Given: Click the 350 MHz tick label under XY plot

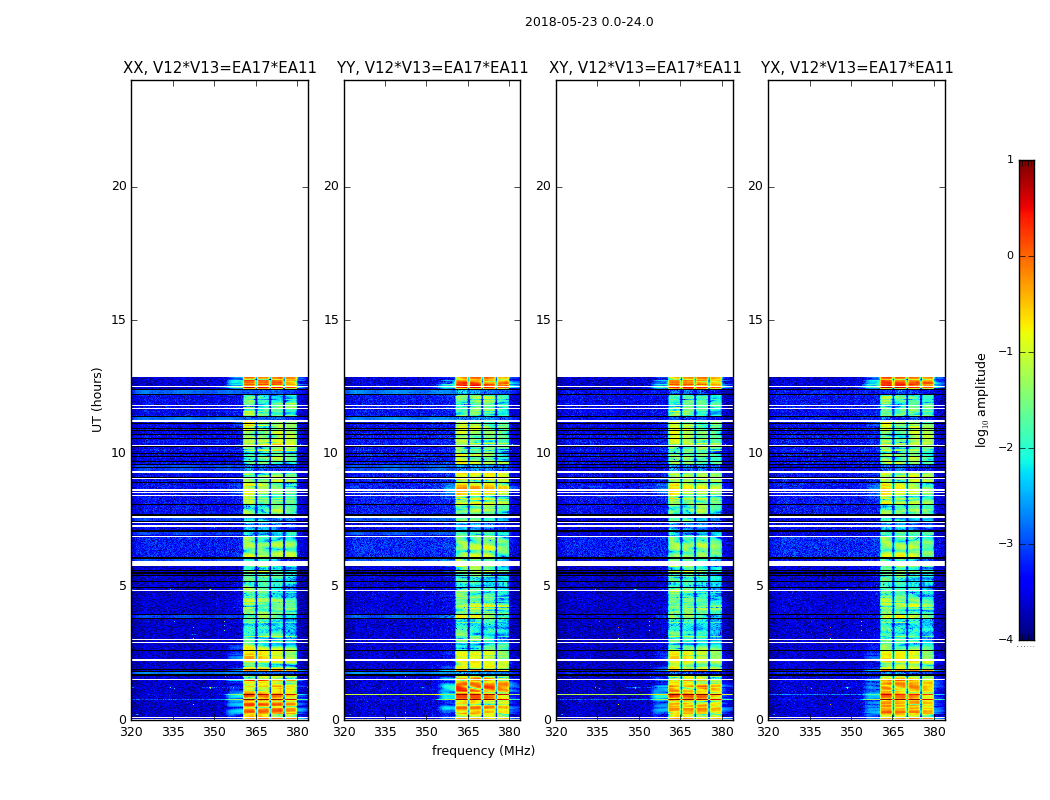Looking at the screenshot, I should coord(639,732).
